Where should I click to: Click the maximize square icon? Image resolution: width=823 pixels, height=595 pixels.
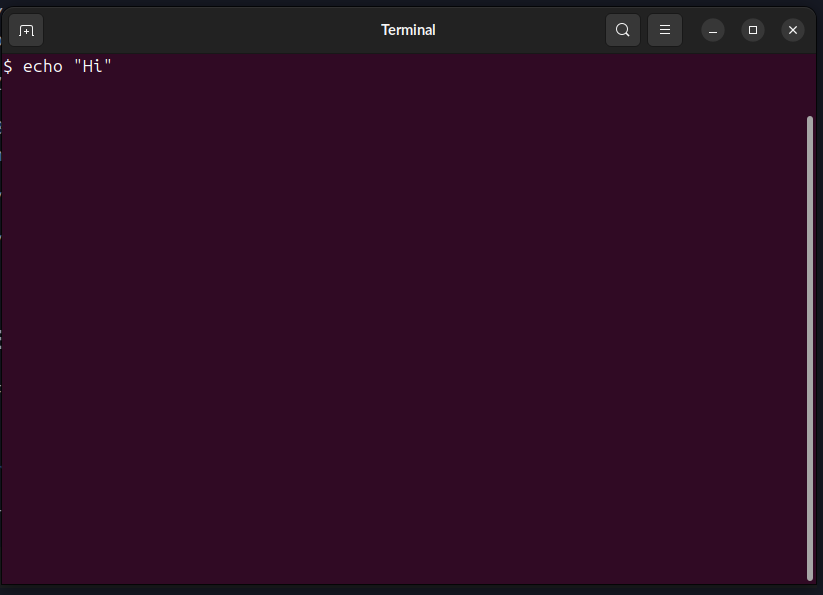click(x=752, y=29)
